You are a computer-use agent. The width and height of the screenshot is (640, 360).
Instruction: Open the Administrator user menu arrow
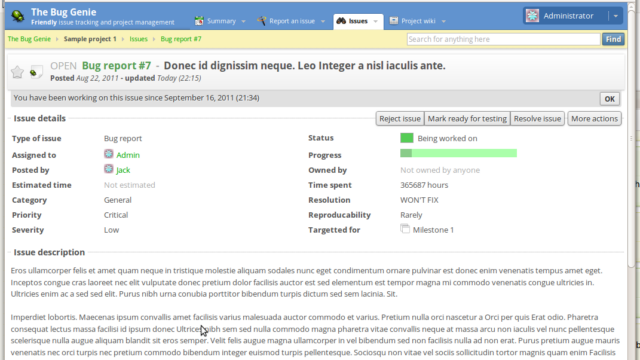pyautogui.click(x=616, y=16)
